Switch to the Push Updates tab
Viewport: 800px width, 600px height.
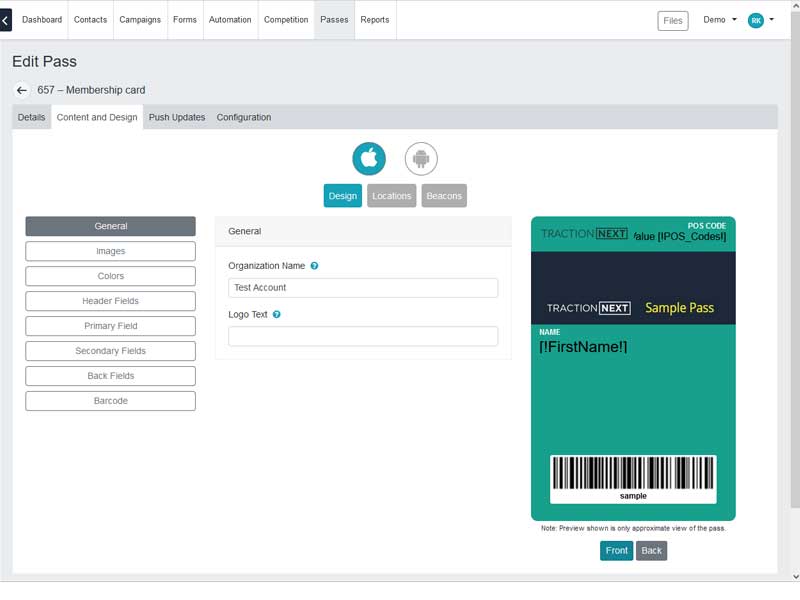(x=177, y=117)
